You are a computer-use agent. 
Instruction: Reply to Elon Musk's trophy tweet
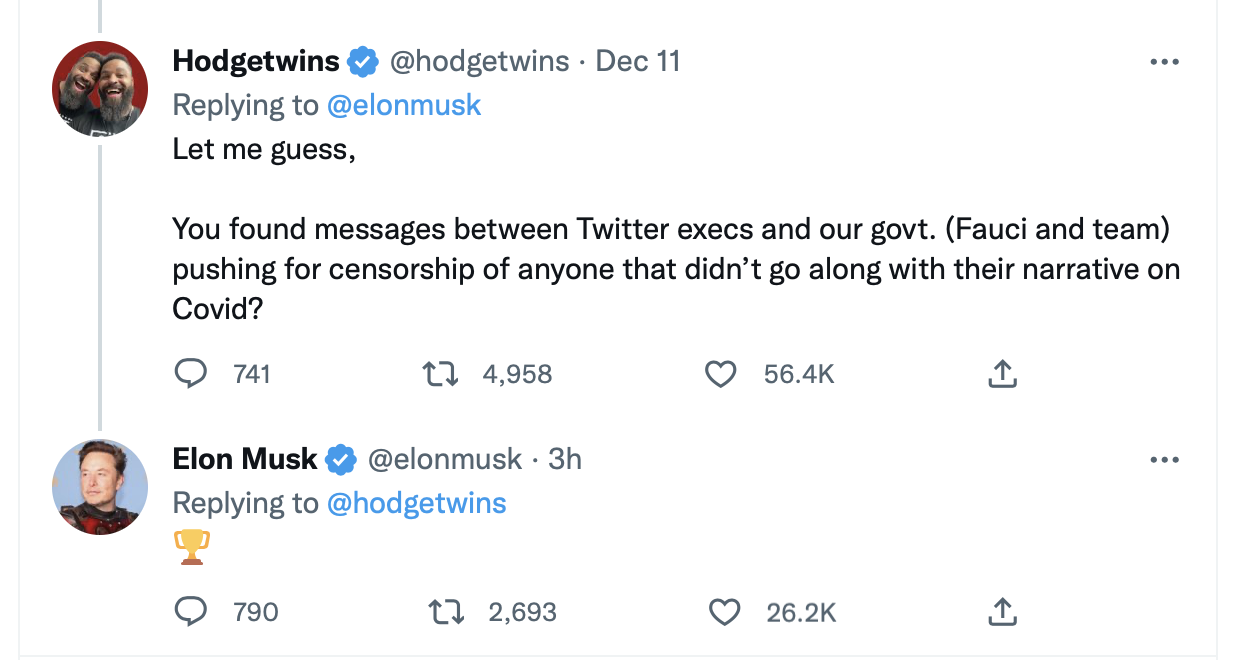pos(190,611)
